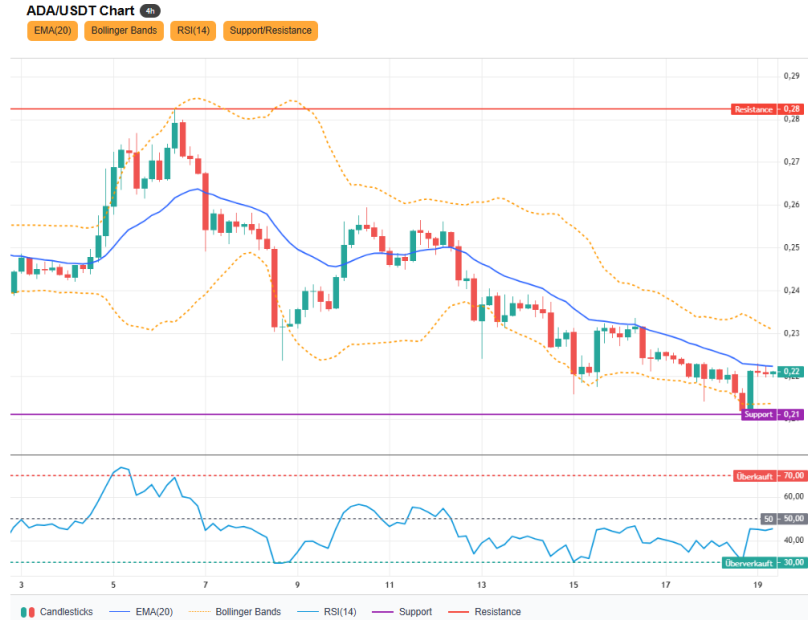Click the Bollinger Bands label in the legend

tap(248, 612)
